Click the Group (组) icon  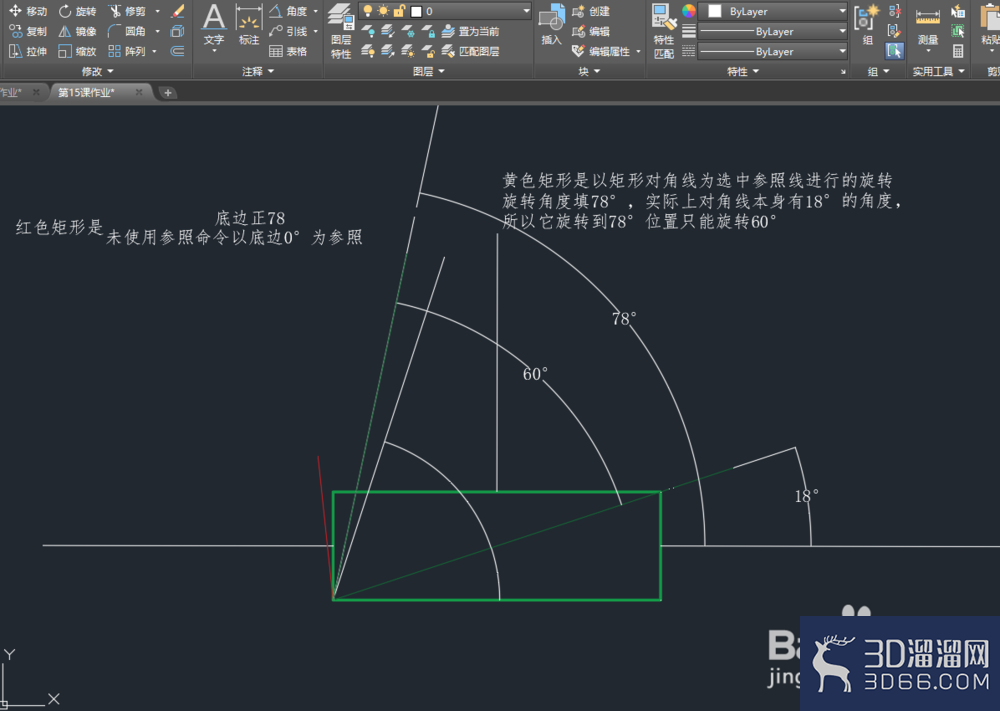867,26
